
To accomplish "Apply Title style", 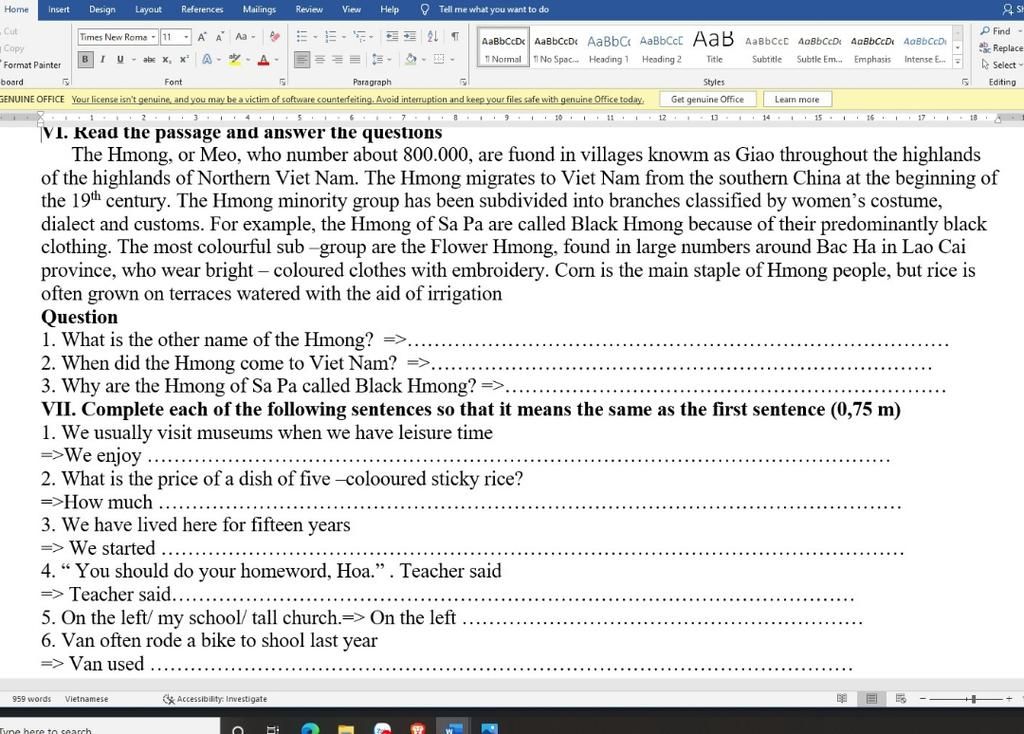I will click(714, 48).
